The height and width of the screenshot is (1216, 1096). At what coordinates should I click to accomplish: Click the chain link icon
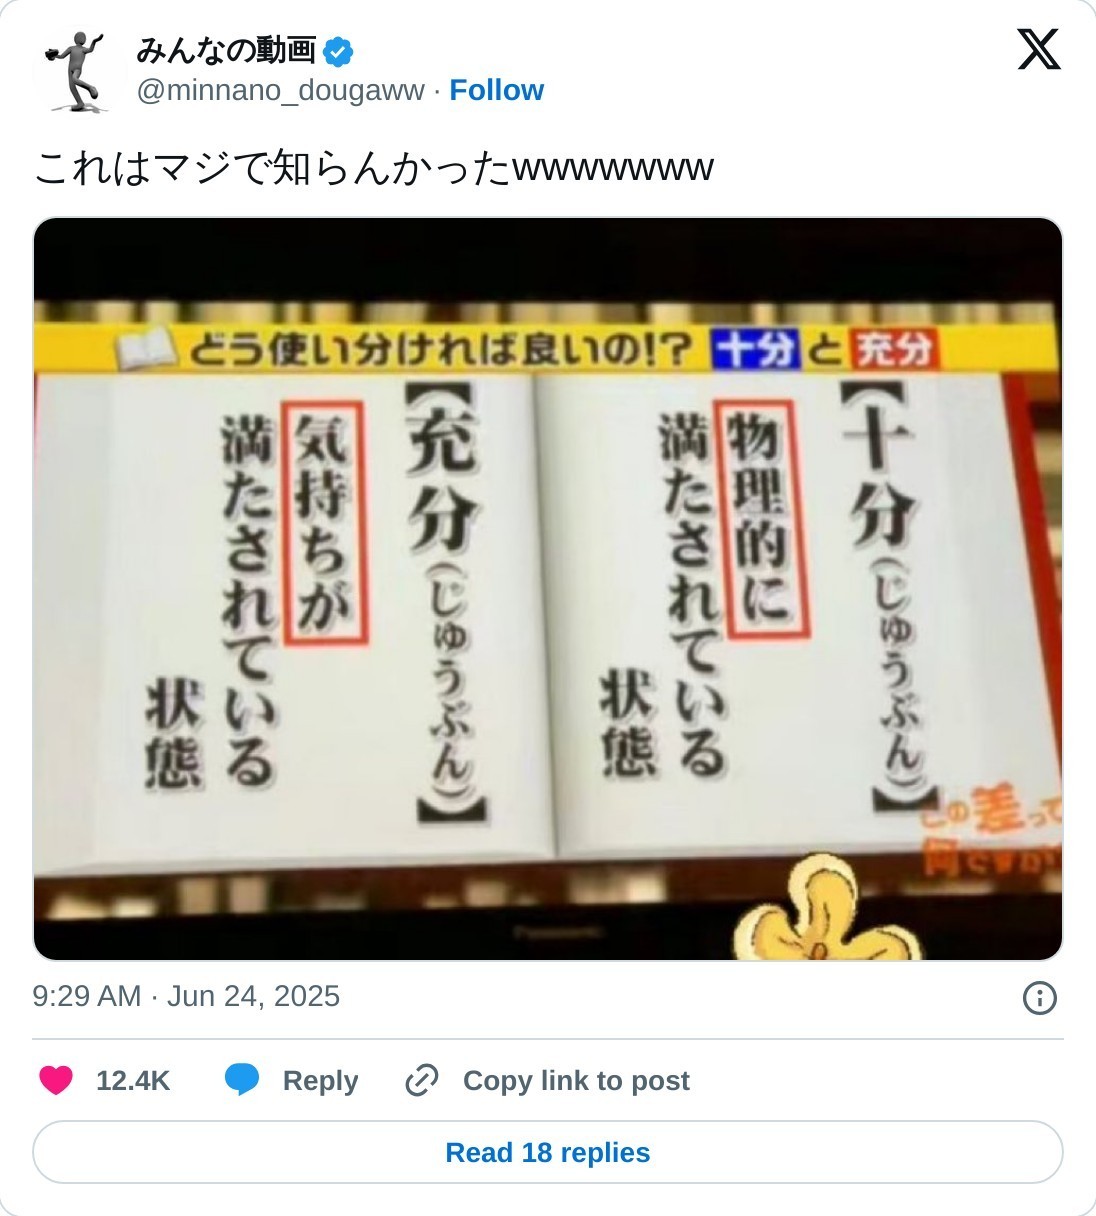pyautogui.click(x=421, y=1081)
